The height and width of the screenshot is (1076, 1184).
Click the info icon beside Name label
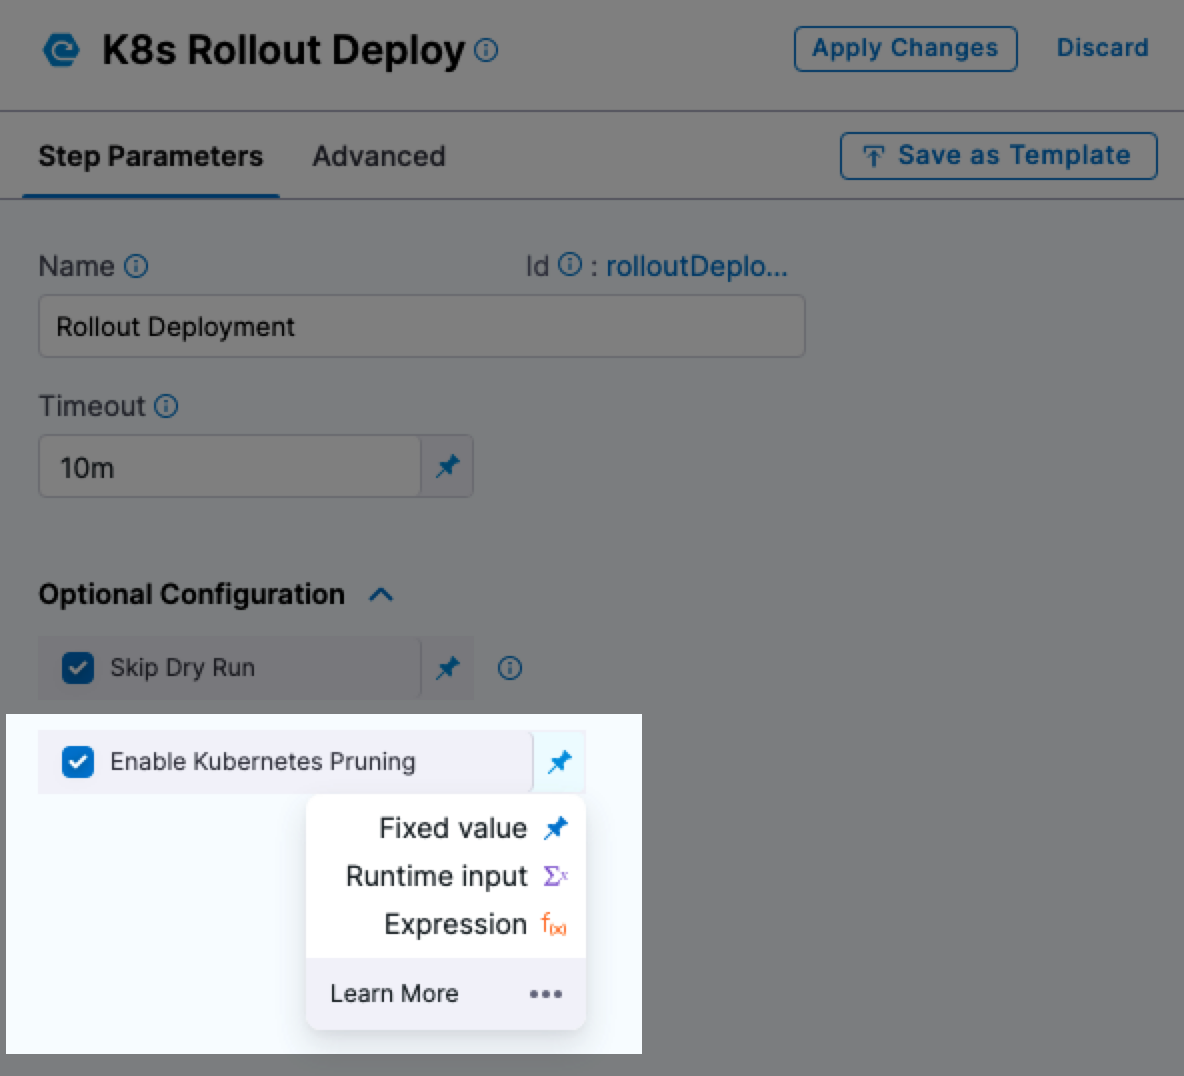point(136,266)
